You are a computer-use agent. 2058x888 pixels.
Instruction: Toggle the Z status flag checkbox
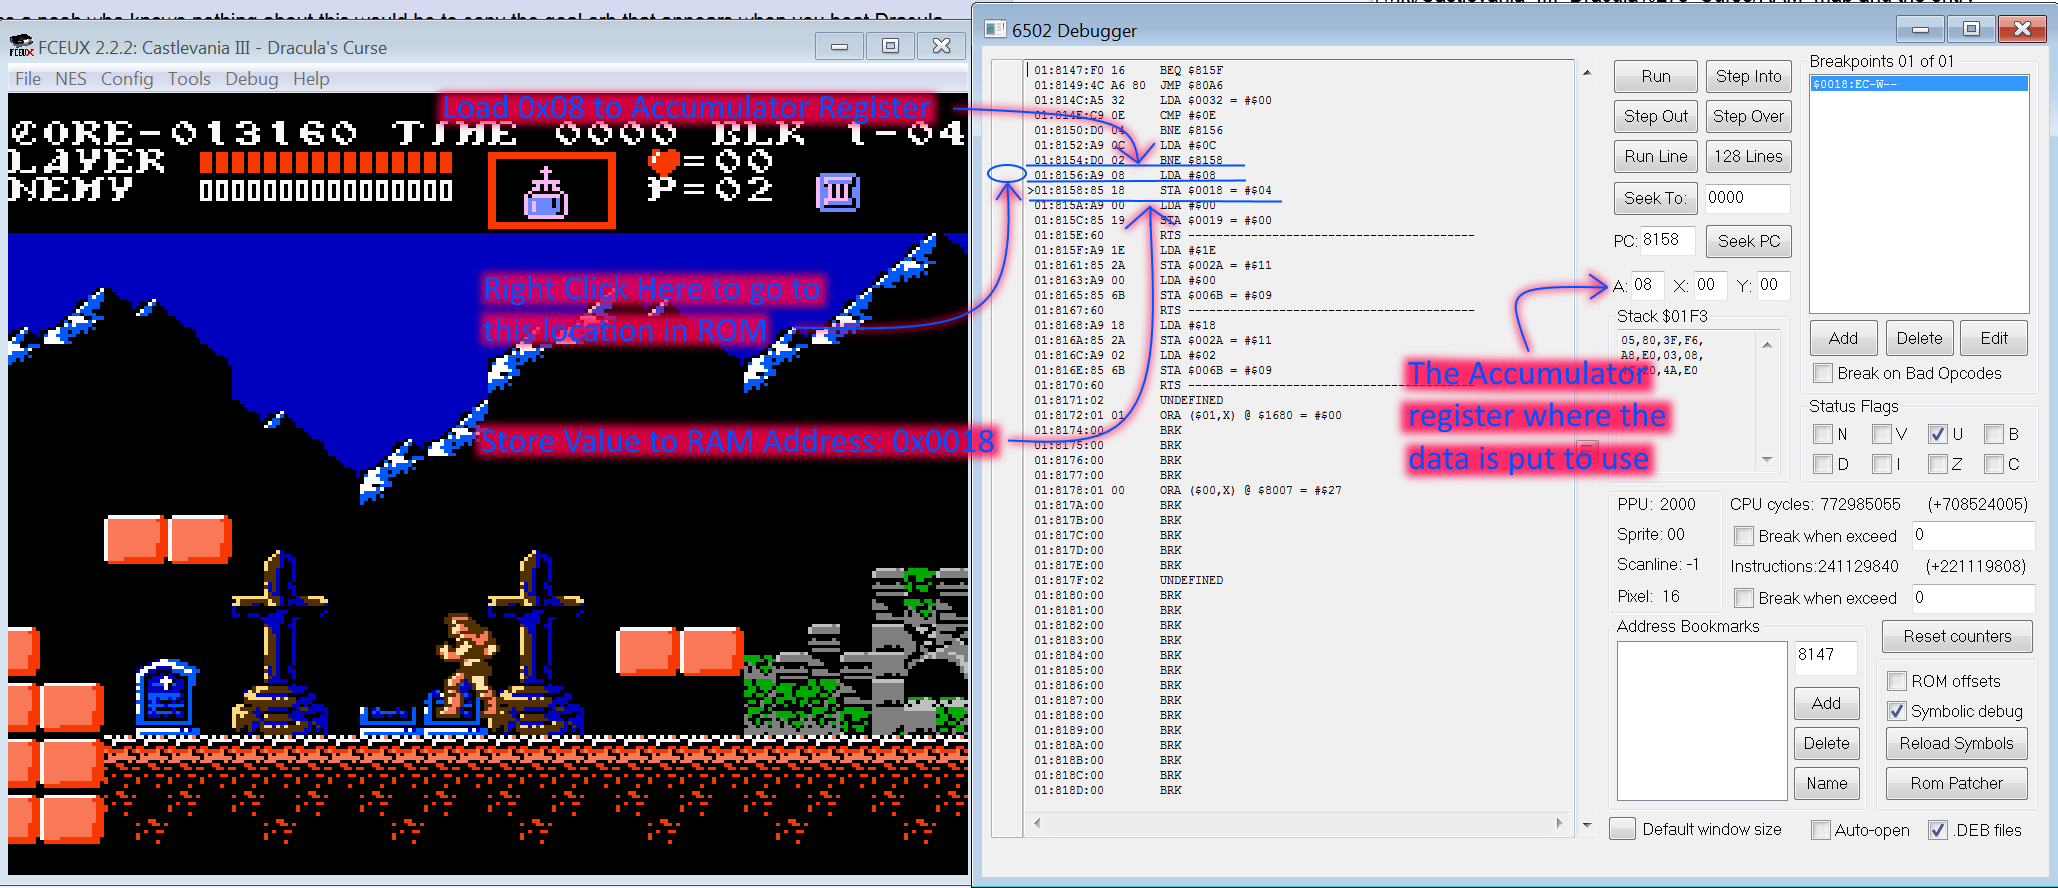[x=1938, y=464]
